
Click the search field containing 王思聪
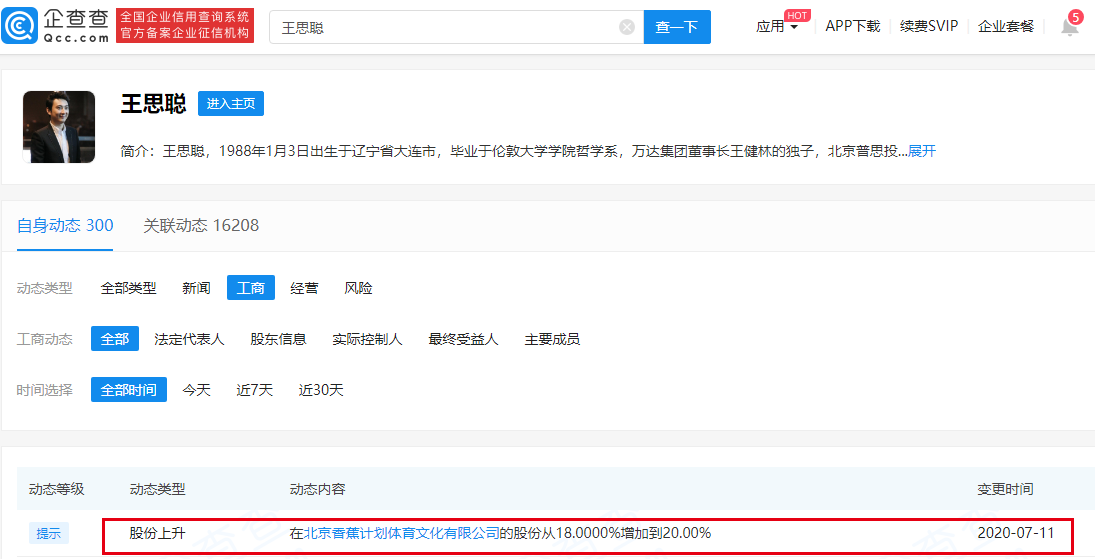457,27
